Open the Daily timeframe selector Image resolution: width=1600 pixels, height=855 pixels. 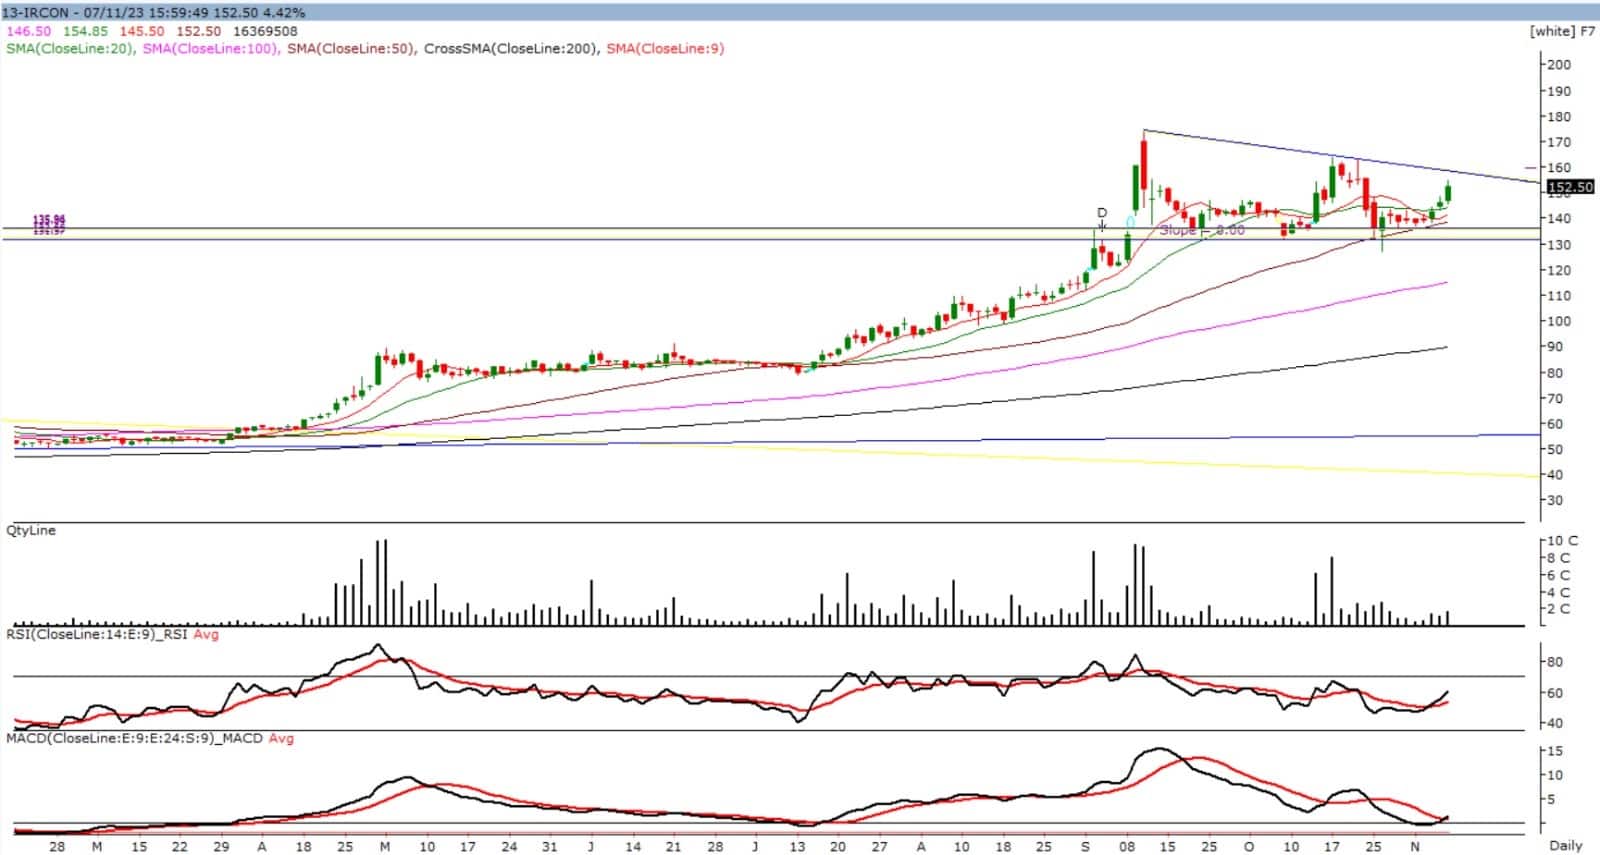pos(1566,845)
